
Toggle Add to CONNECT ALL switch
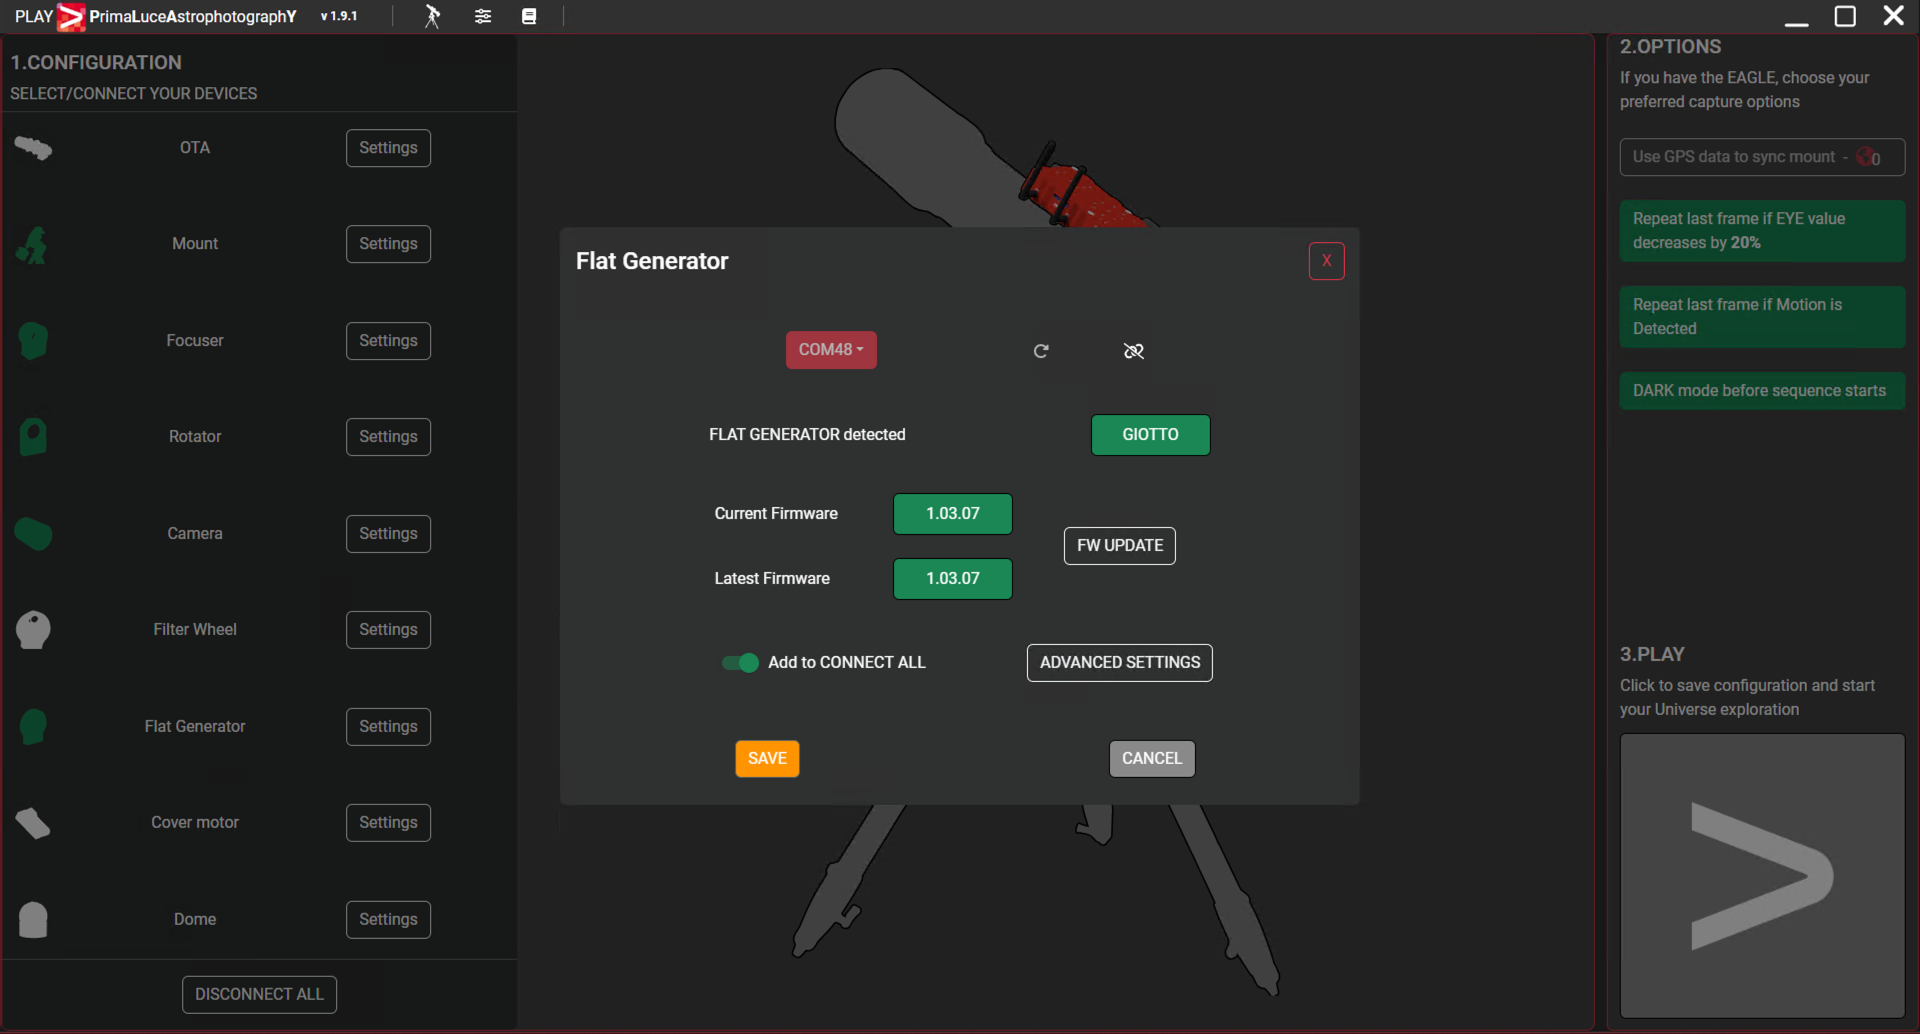coord(741,663)
